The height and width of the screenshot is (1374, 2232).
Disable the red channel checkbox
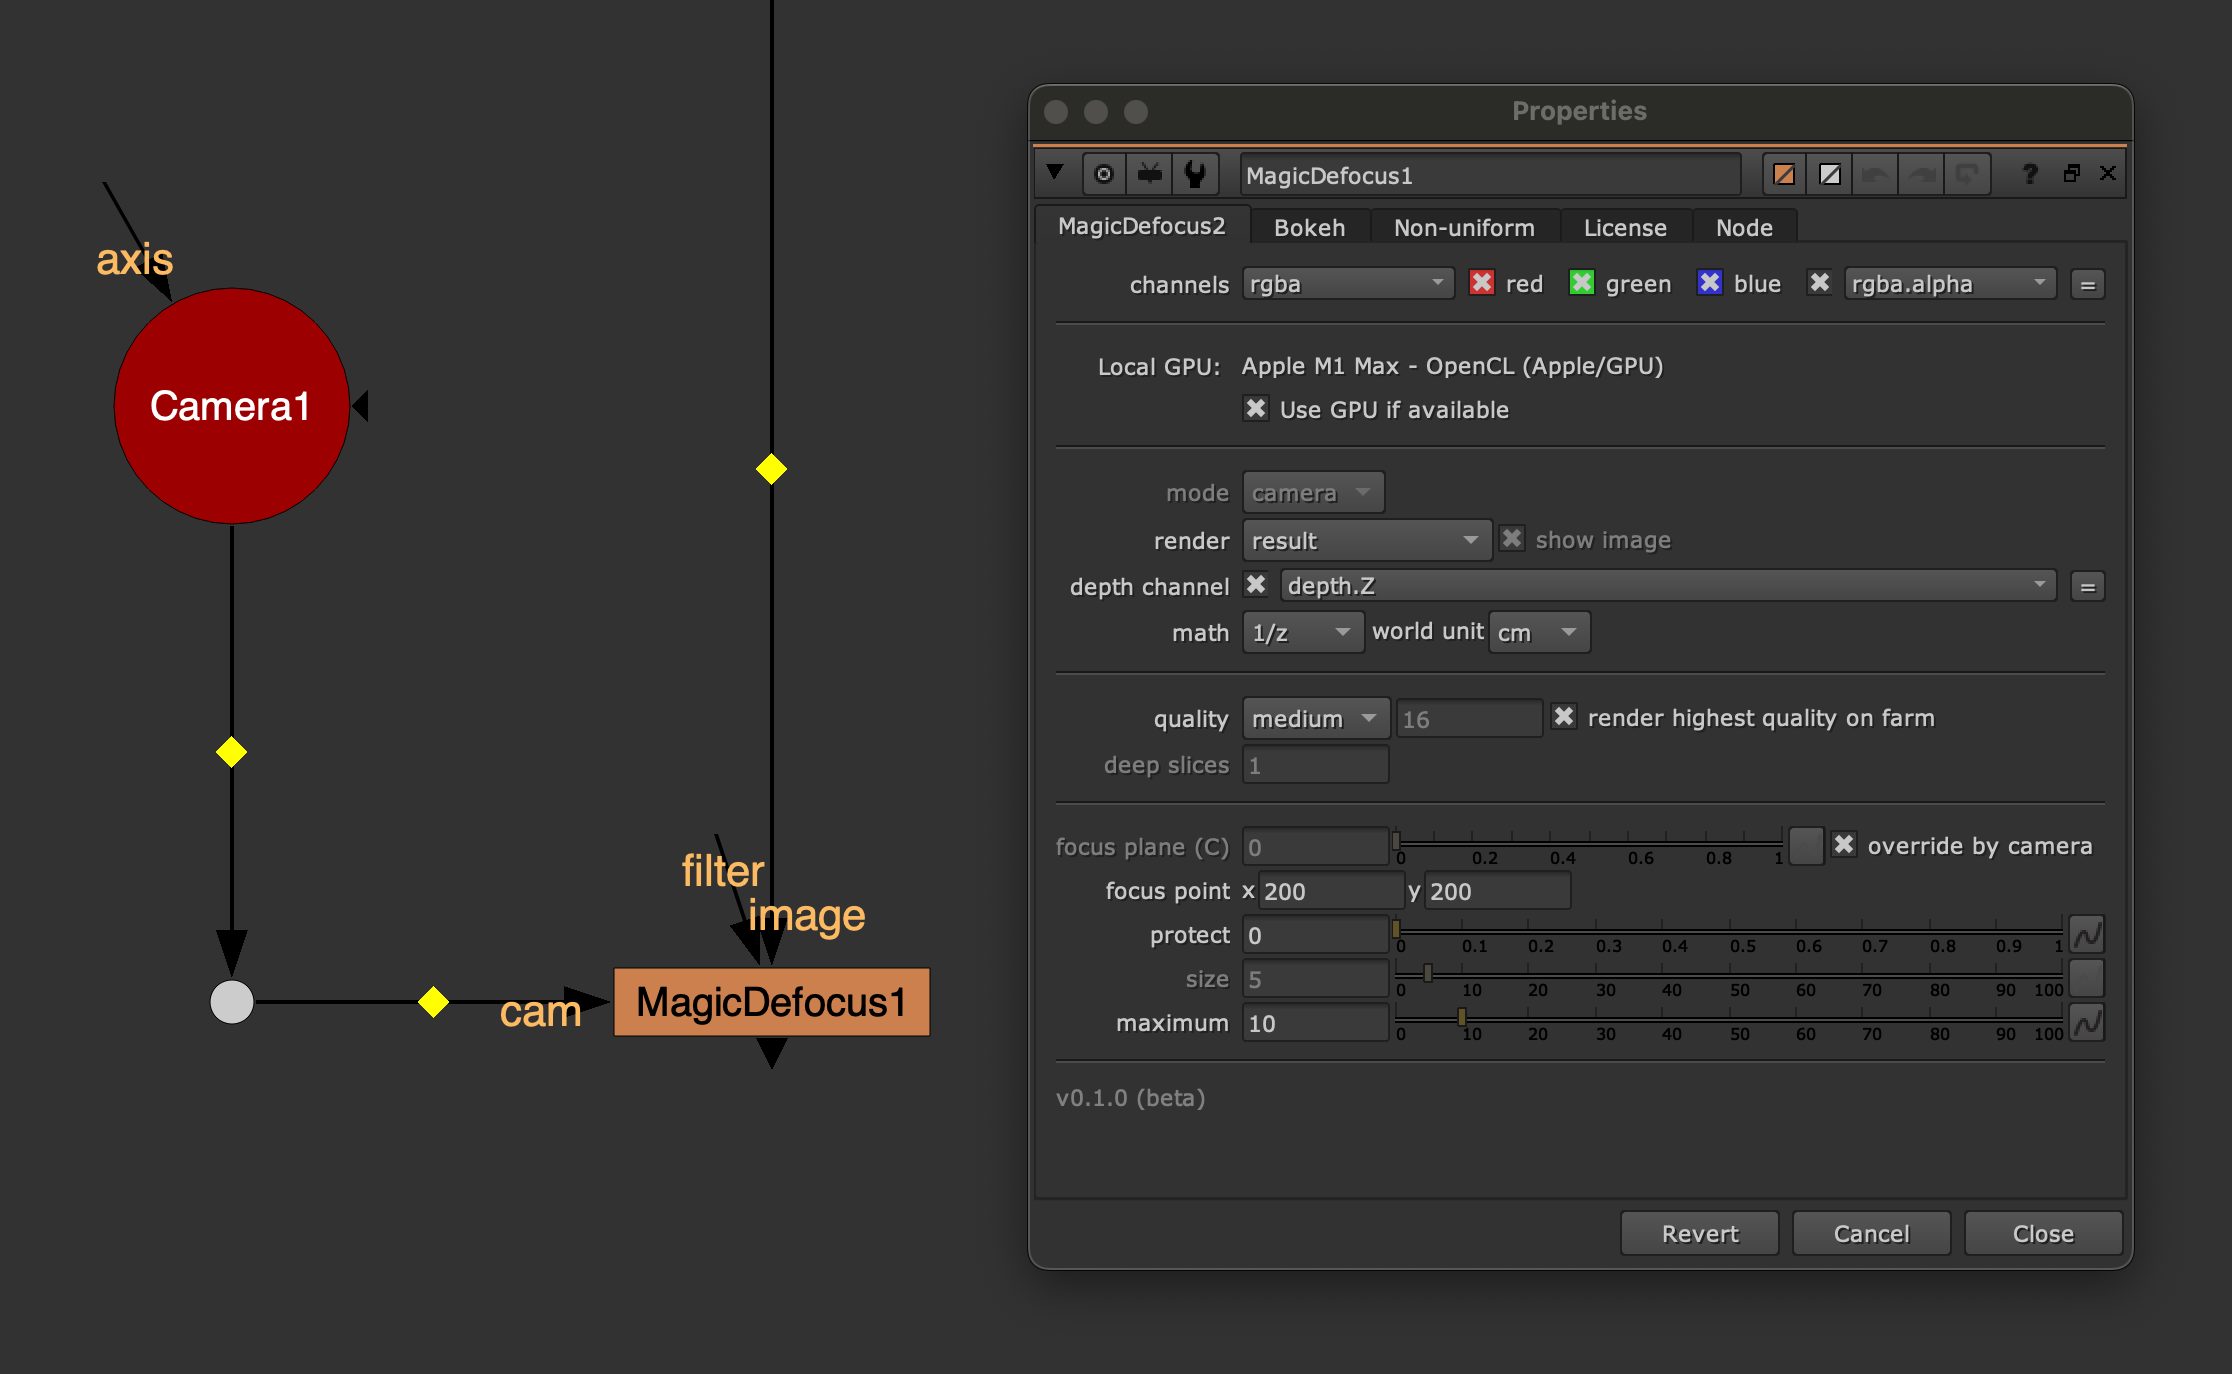pos(1482,283)
